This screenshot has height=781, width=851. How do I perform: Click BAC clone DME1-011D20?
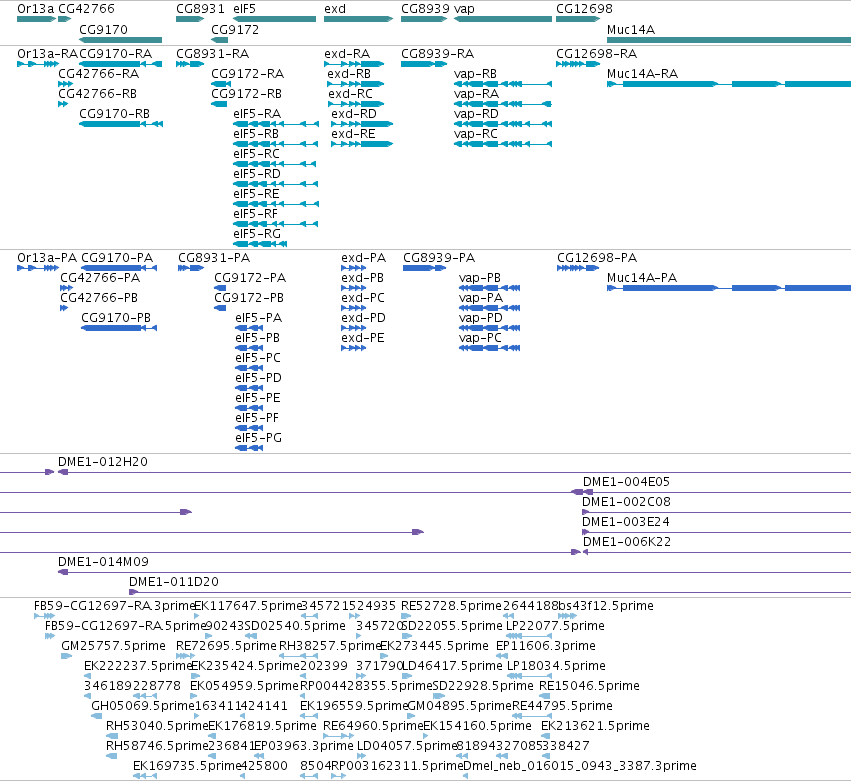(x=490, y=592)
